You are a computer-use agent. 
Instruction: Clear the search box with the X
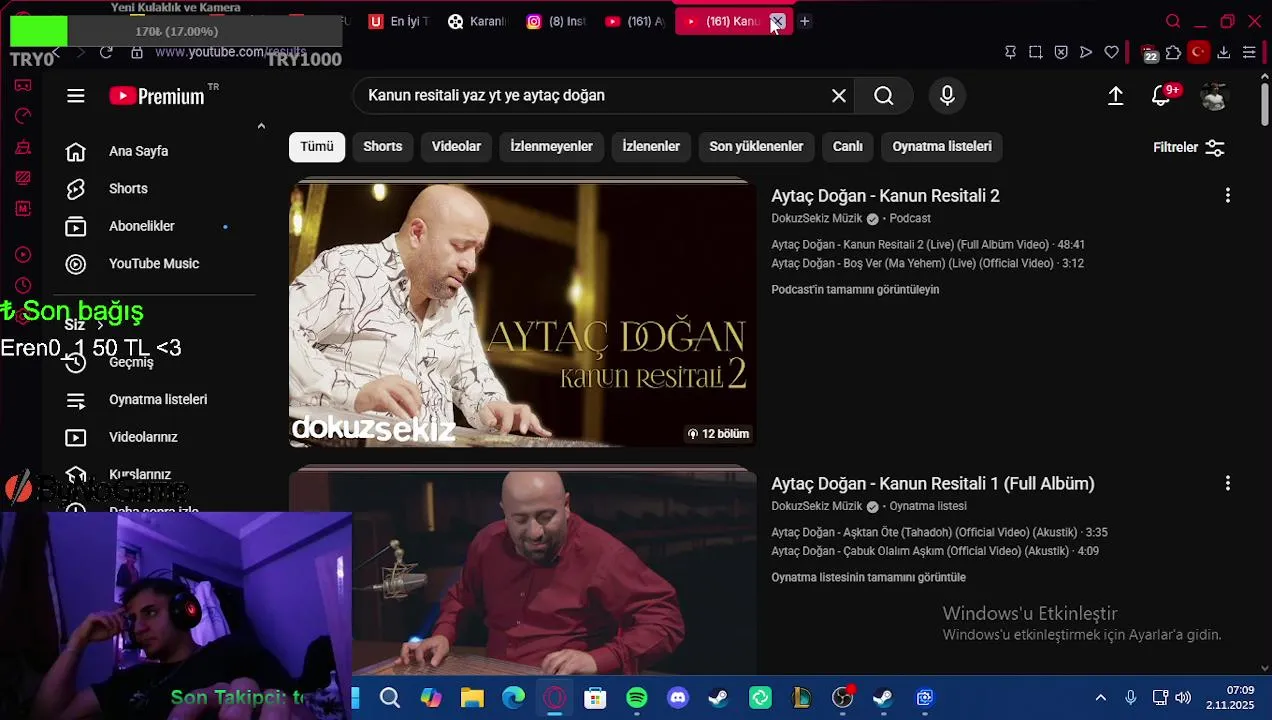click(x=839, y=96)
